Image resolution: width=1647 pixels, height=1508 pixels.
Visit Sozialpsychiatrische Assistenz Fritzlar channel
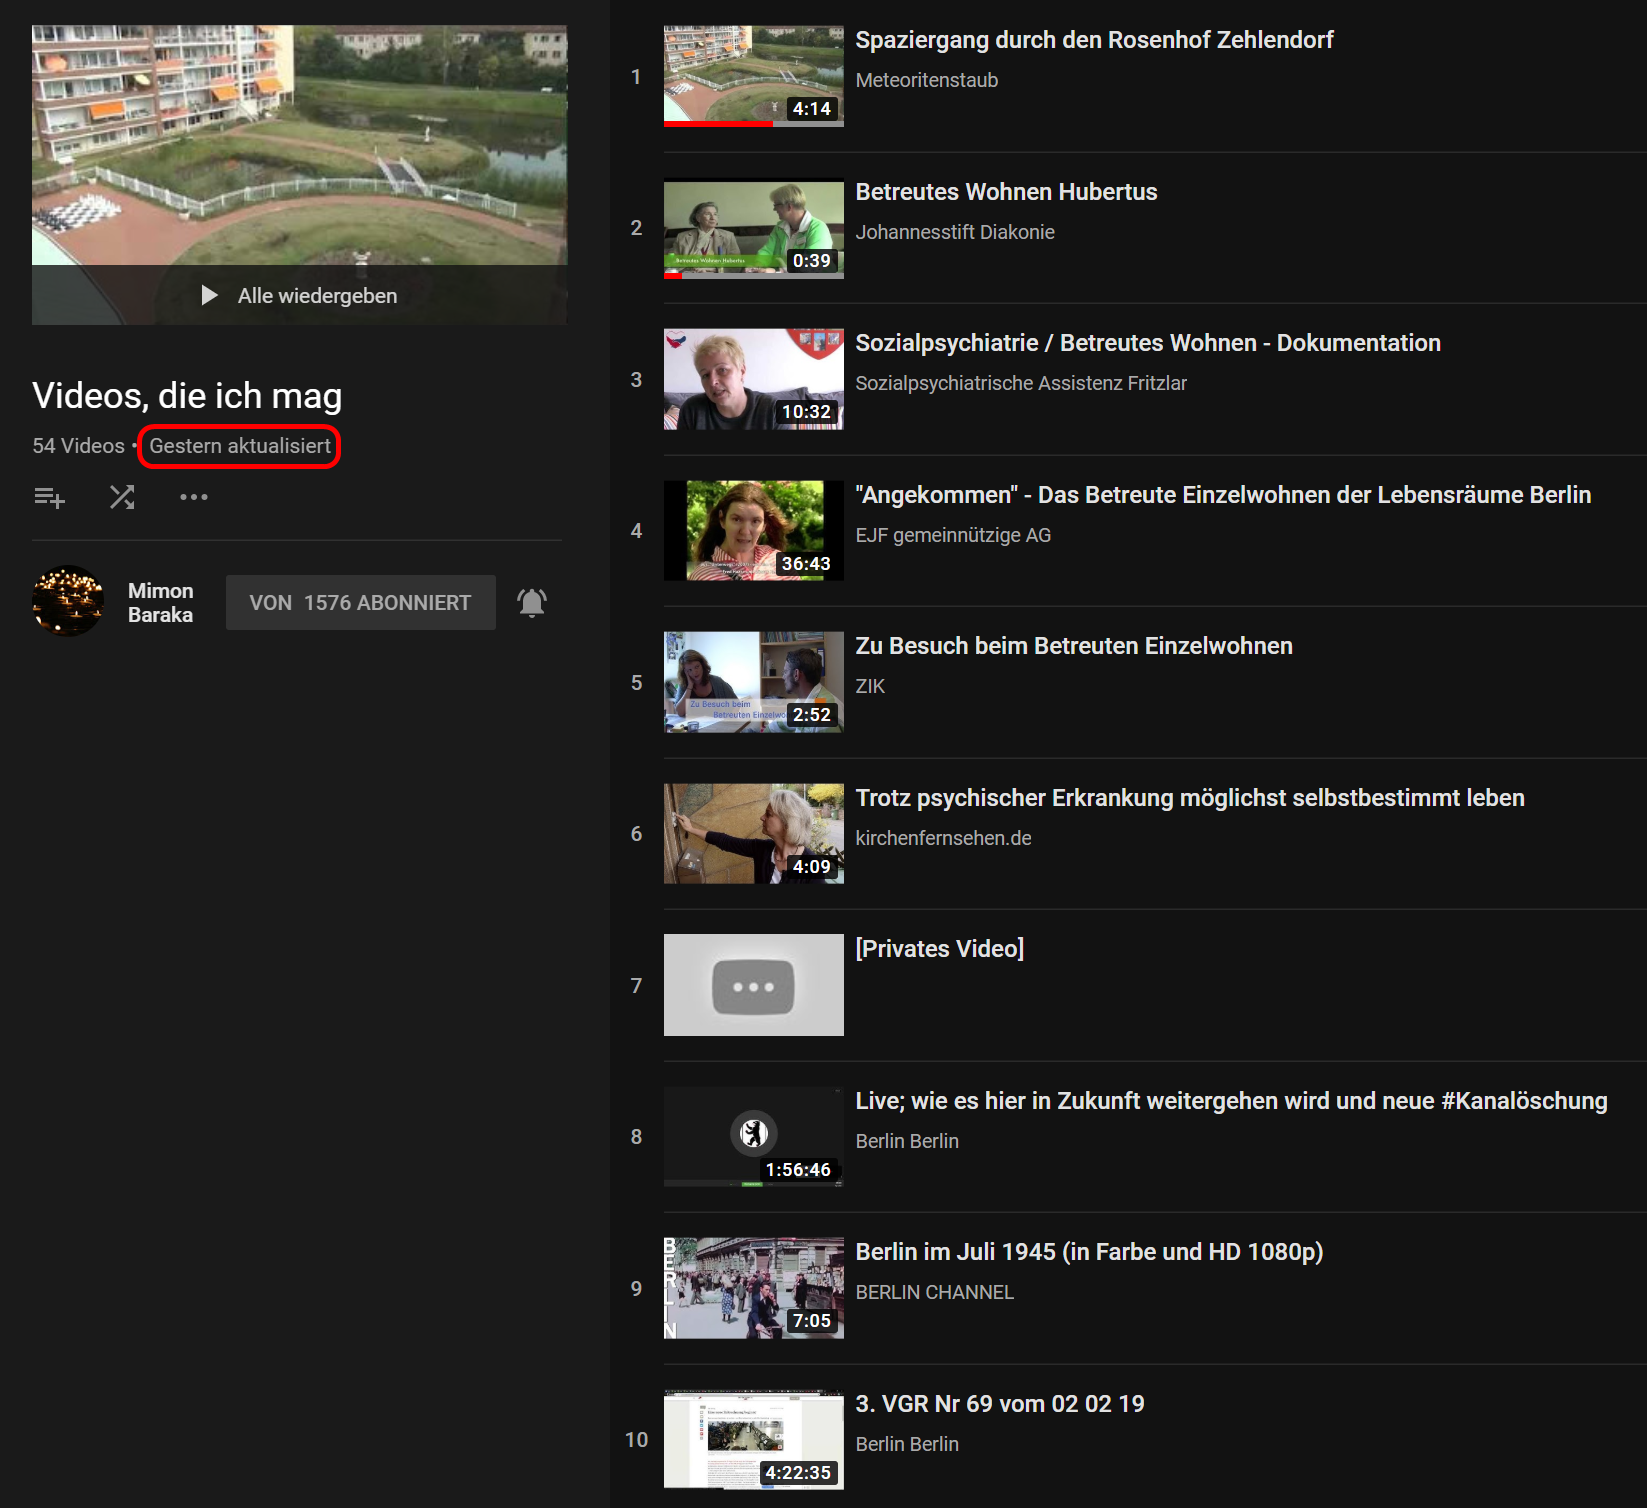pyautogui.click(x=1021, y=383)
